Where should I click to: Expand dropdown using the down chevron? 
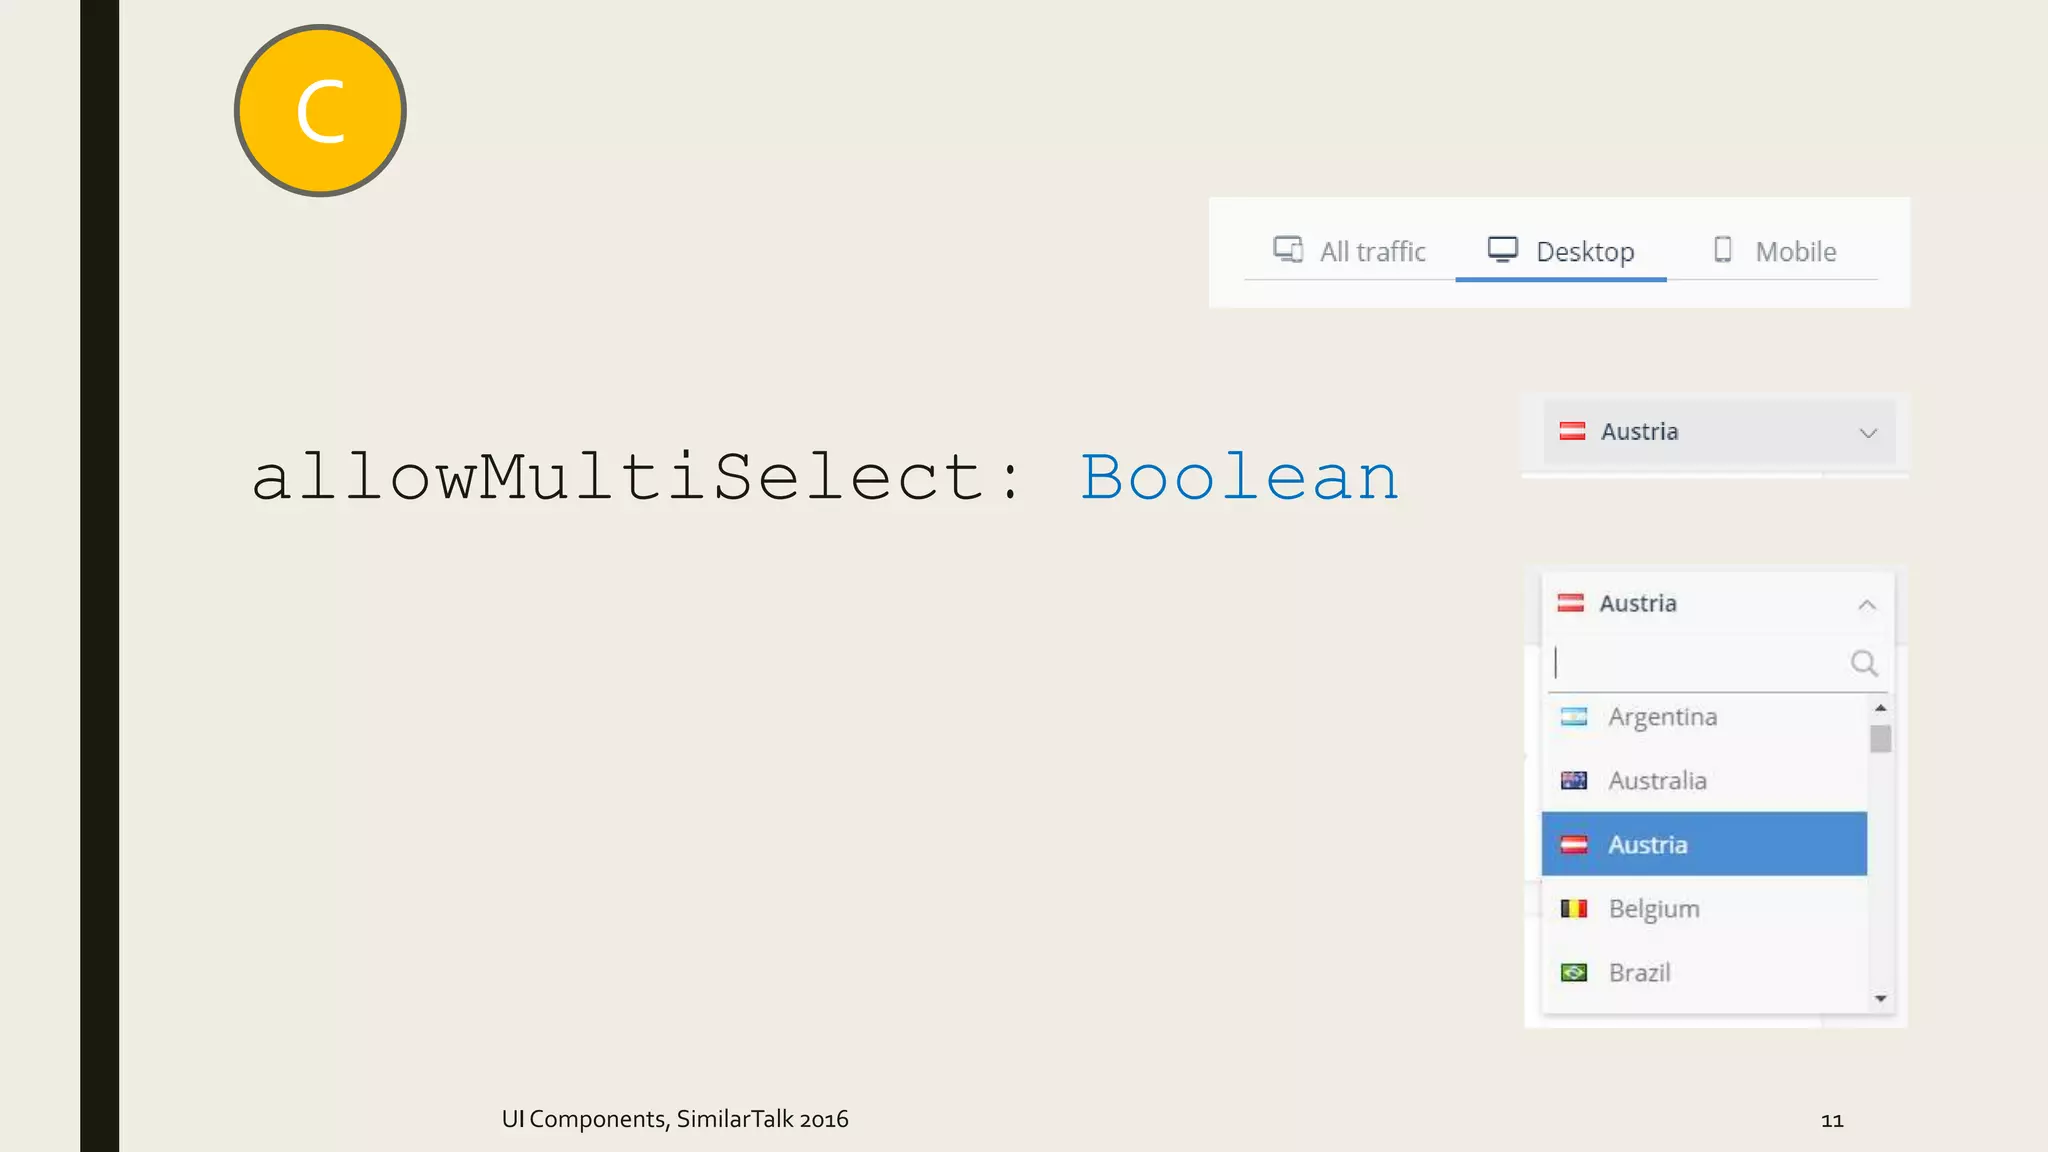pyautogui.click(x=1867, y=433)
